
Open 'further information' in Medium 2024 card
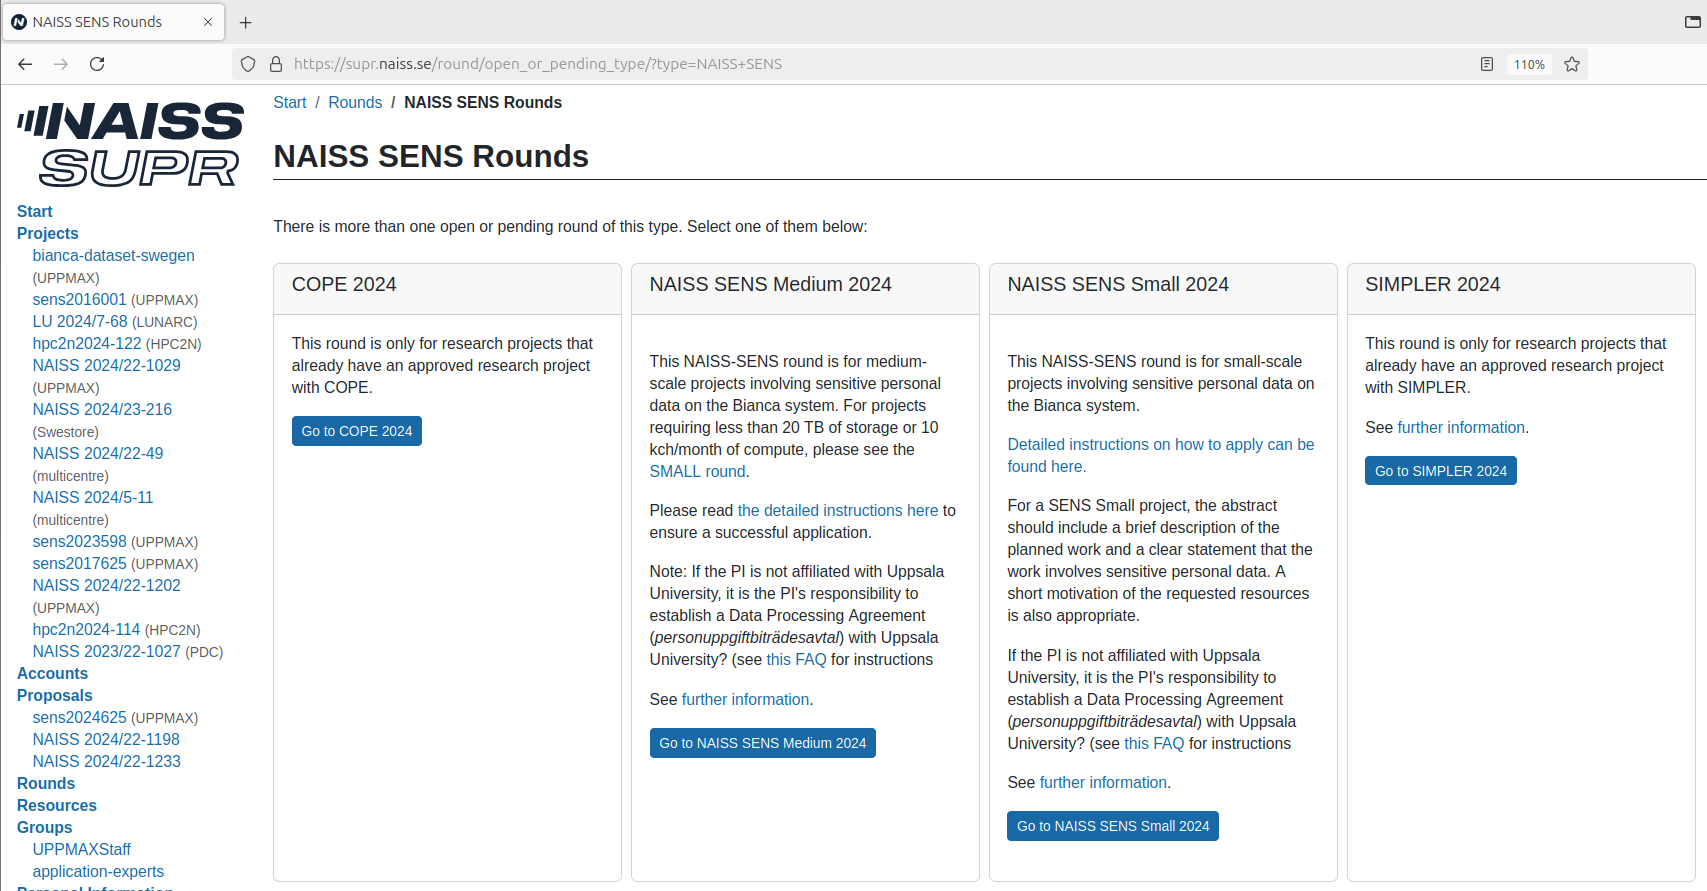[x=745, y=699]
